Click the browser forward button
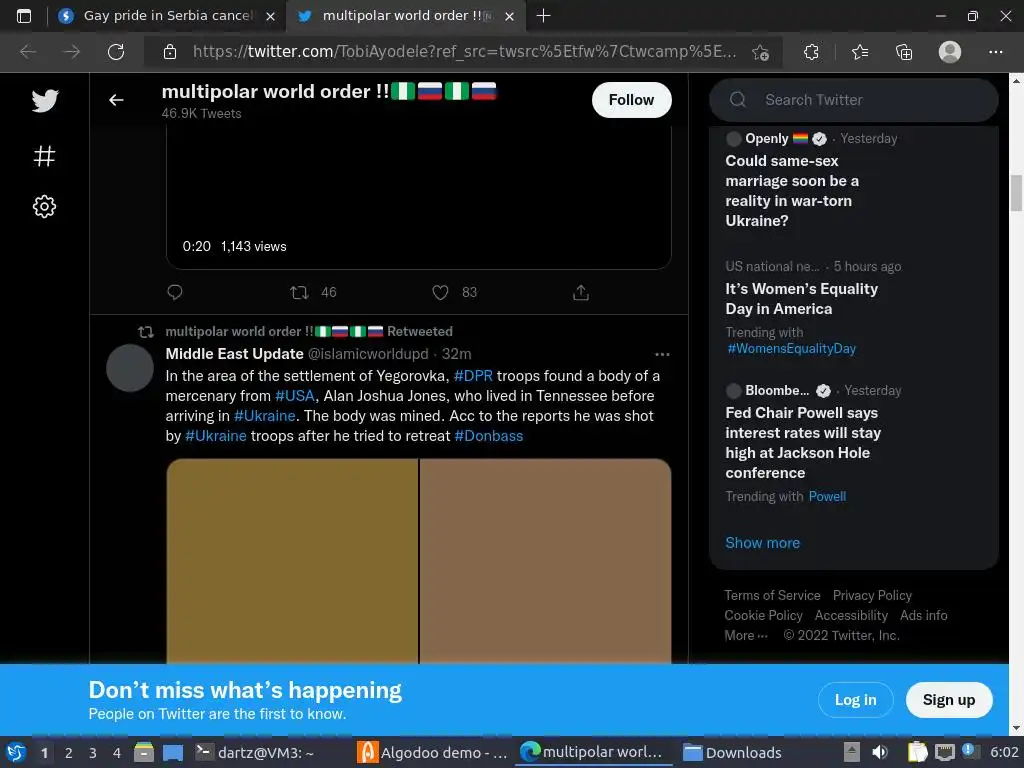Image resolution: width=1024 pixels, height=768 pixels. pos(71,52)
